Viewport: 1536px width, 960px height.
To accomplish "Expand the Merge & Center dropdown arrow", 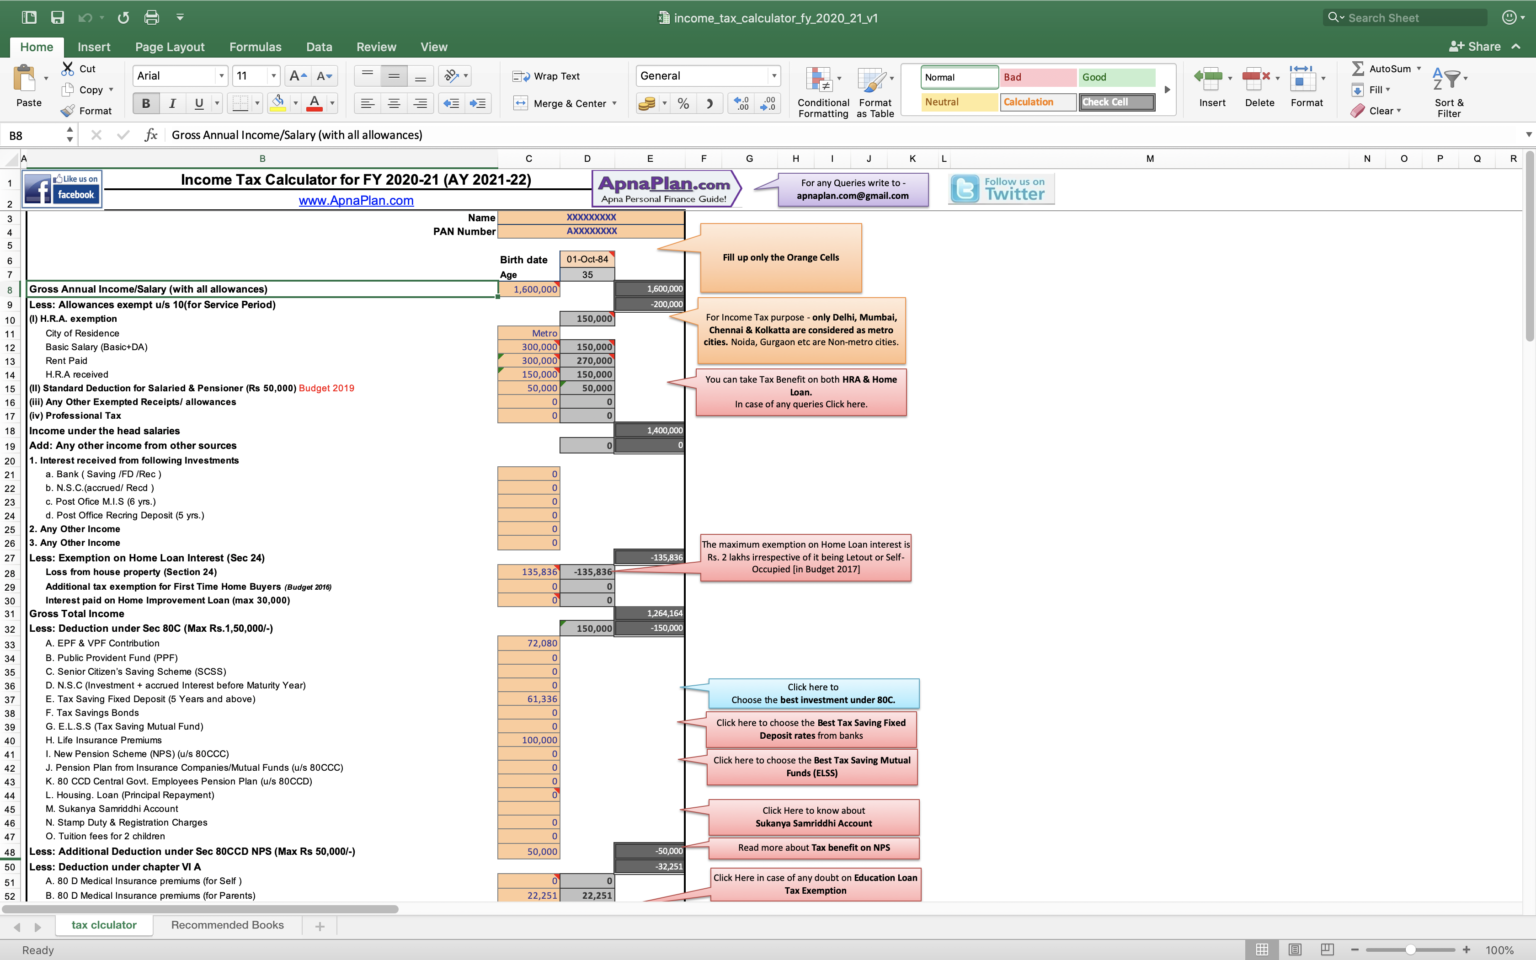I will (x=614, y=104).
